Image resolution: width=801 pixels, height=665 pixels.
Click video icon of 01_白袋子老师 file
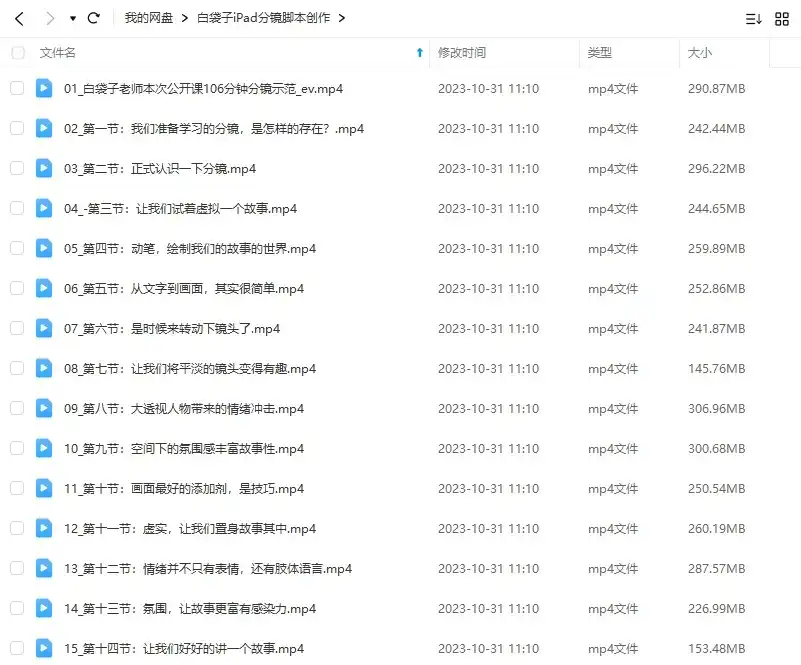click(44, 88)
